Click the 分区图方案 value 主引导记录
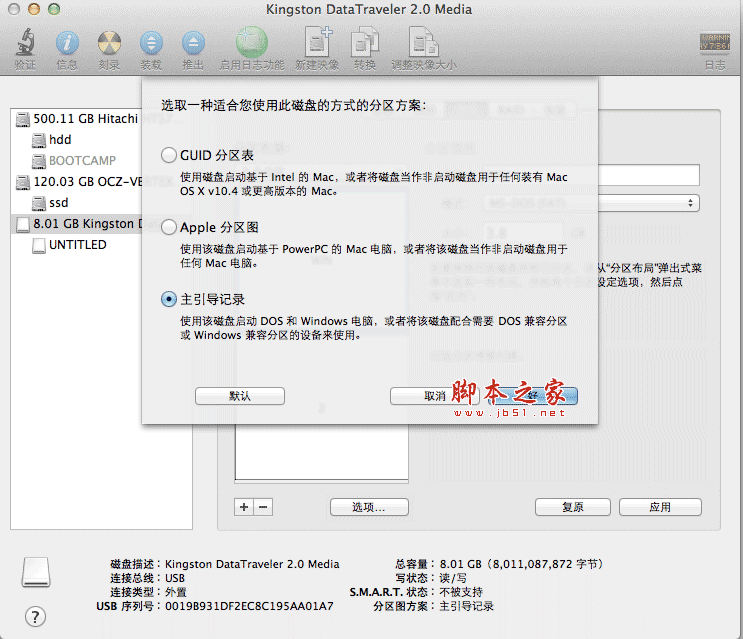743x639 pixels. pos(466,606)
